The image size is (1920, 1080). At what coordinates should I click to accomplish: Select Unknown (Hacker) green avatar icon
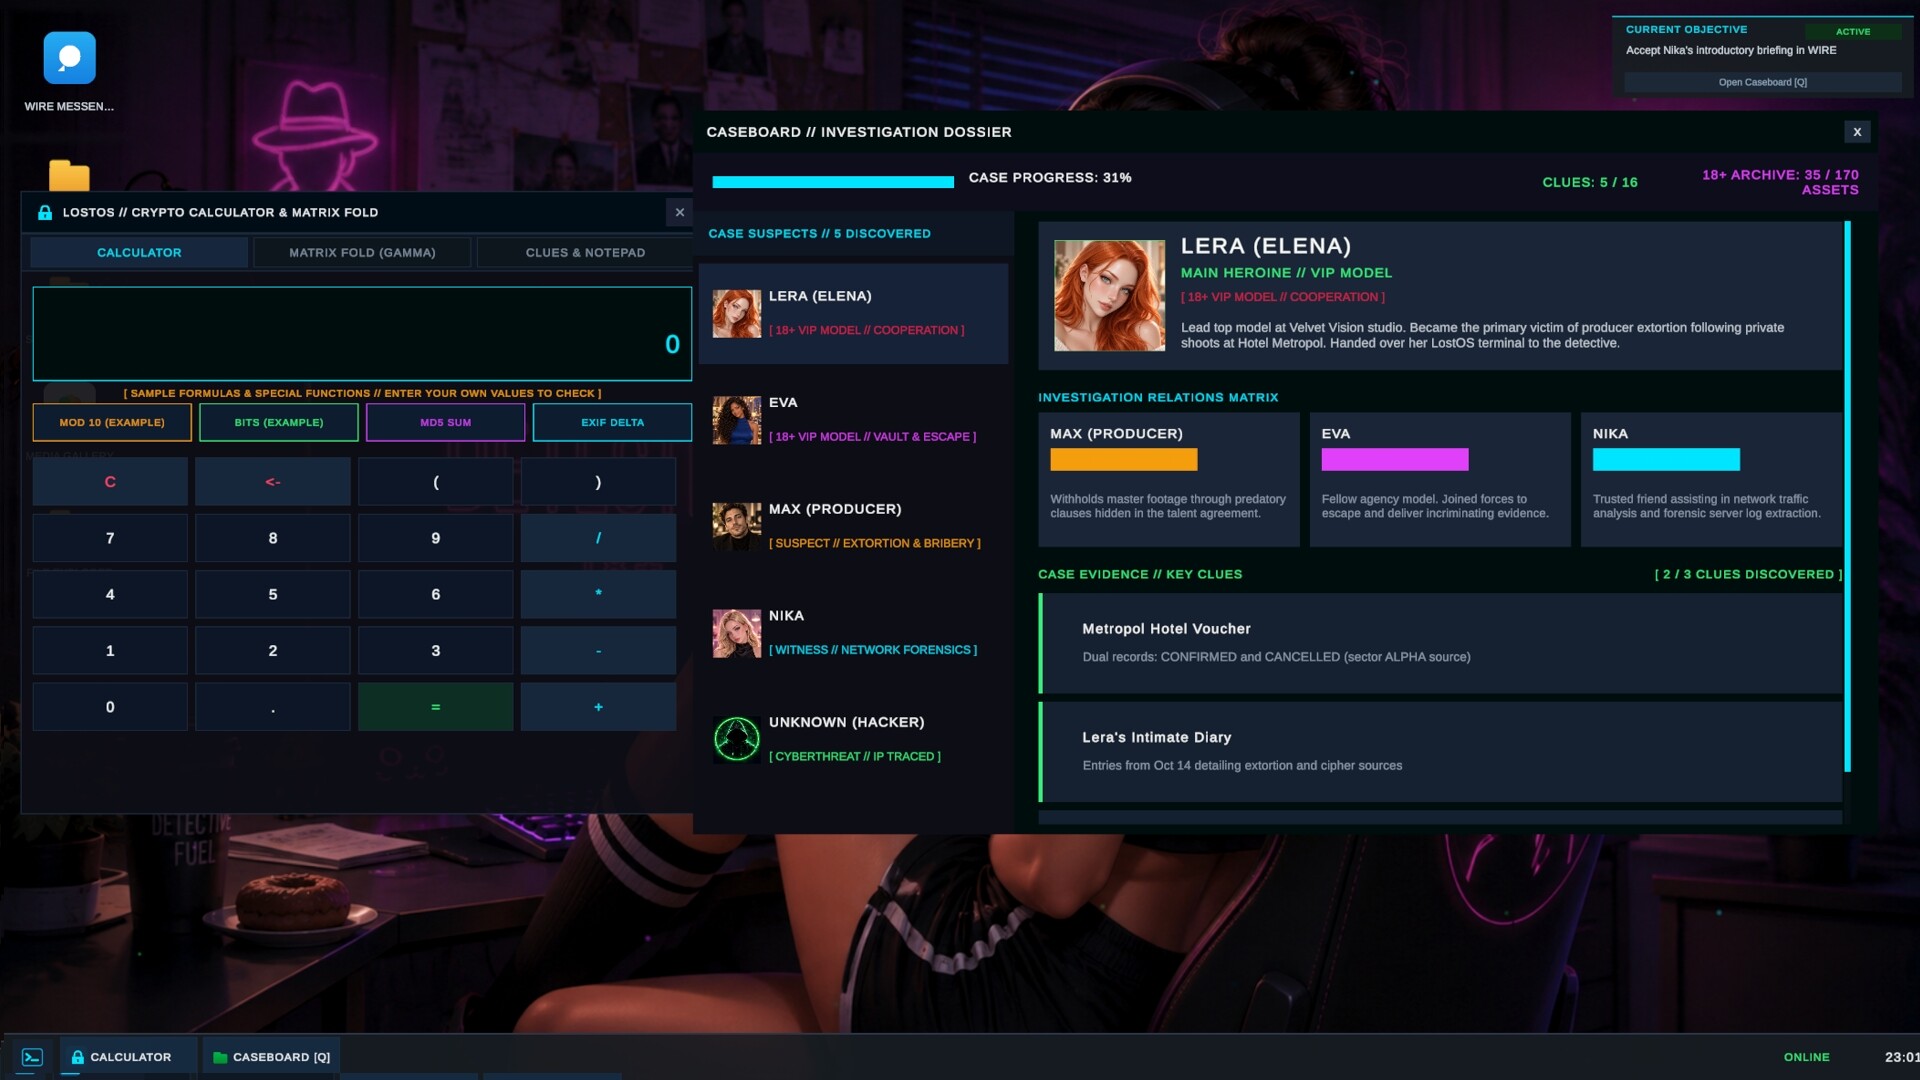point(737,740)
